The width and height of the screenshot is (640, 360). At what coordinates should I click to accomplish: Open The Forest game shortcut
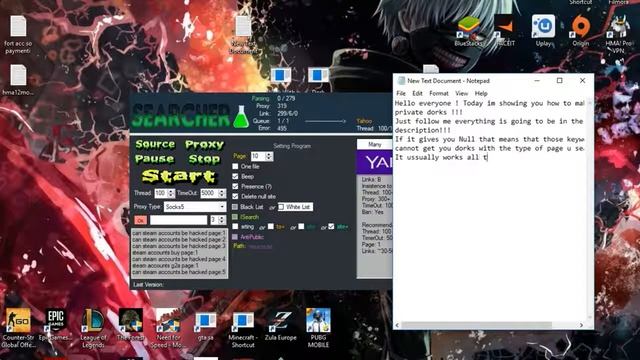click(x=131, y=324)
